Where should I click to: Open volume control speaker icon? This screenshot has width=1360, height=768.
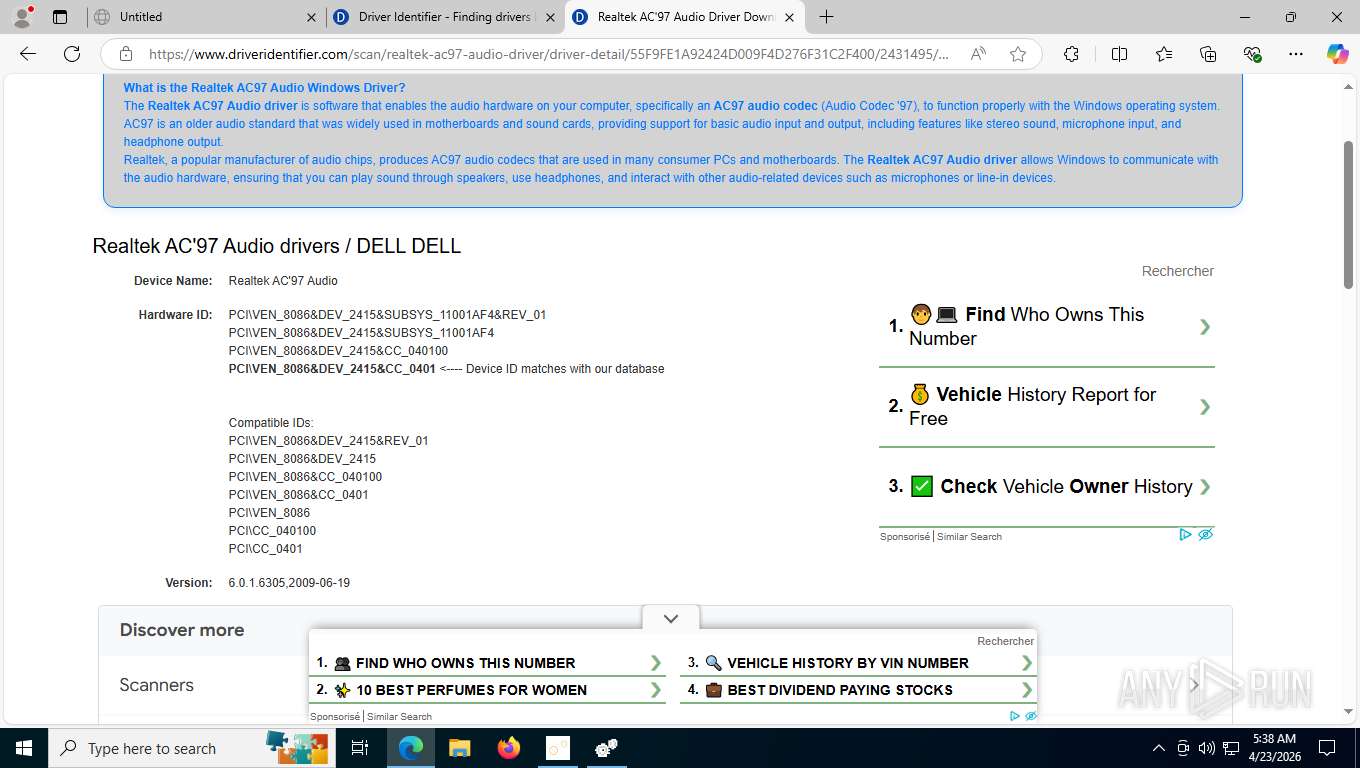coord(1207,748)
